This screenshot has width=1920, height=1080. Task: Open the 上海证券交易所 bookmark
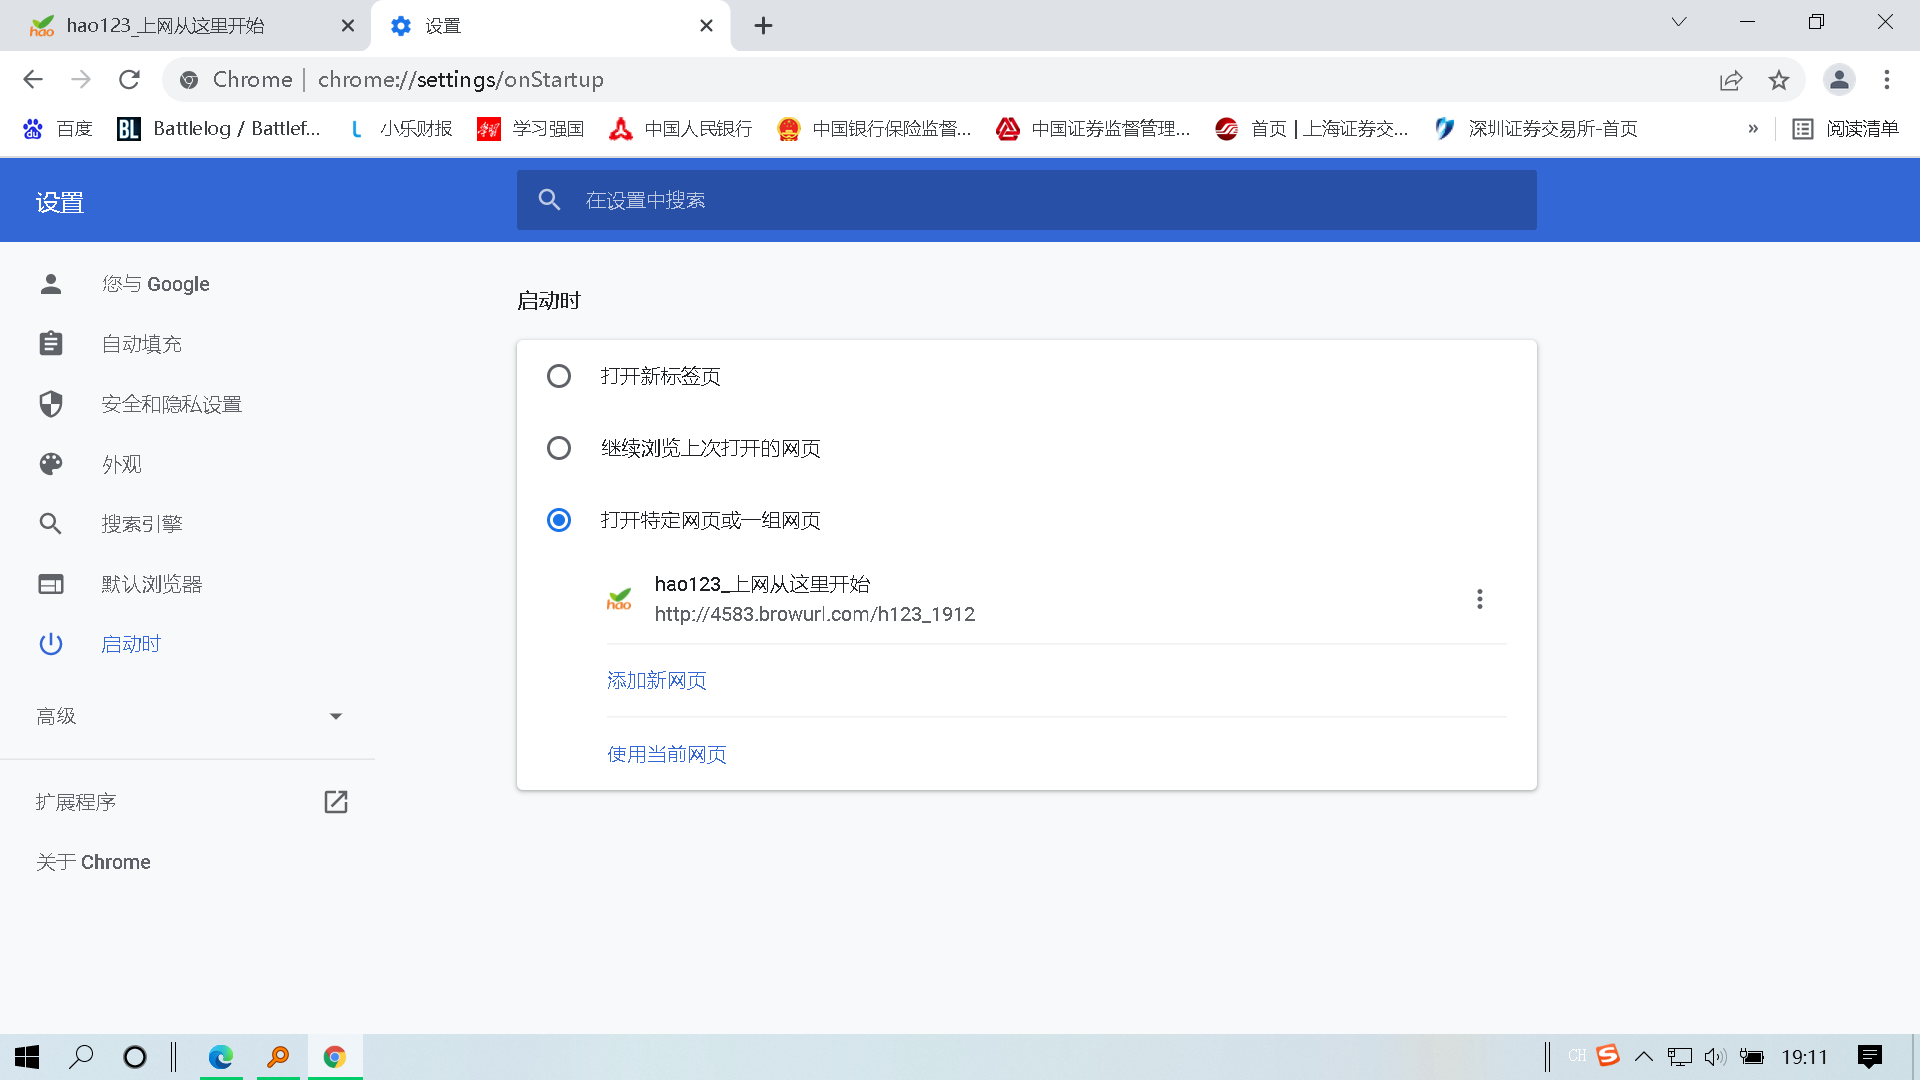click(x=1312, y=129)
